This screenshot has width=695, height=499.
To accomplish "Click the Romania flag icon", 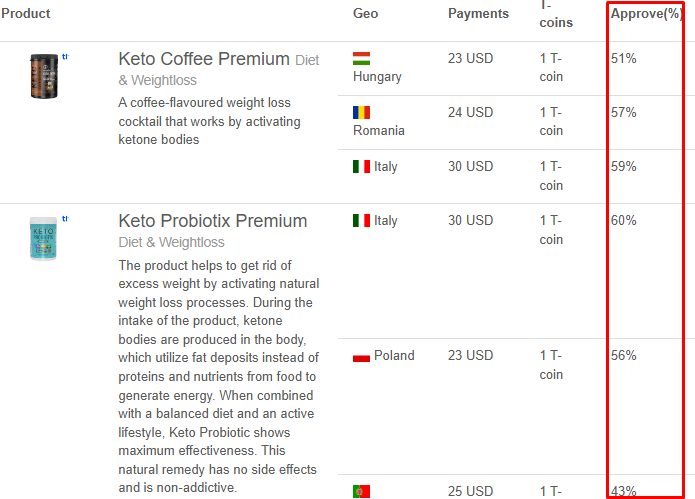I will tap(361, 113).
